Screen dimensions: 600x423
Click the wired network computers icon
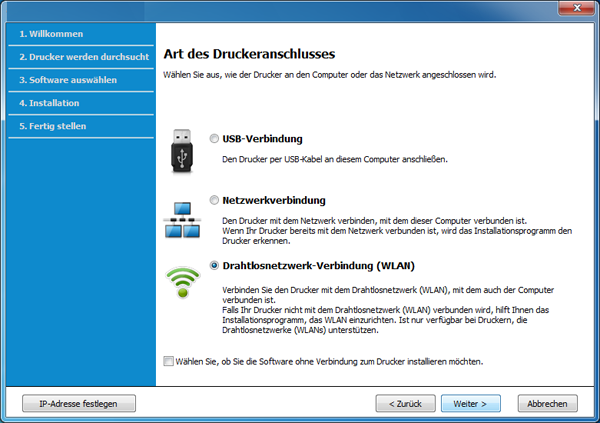(182, 220)
